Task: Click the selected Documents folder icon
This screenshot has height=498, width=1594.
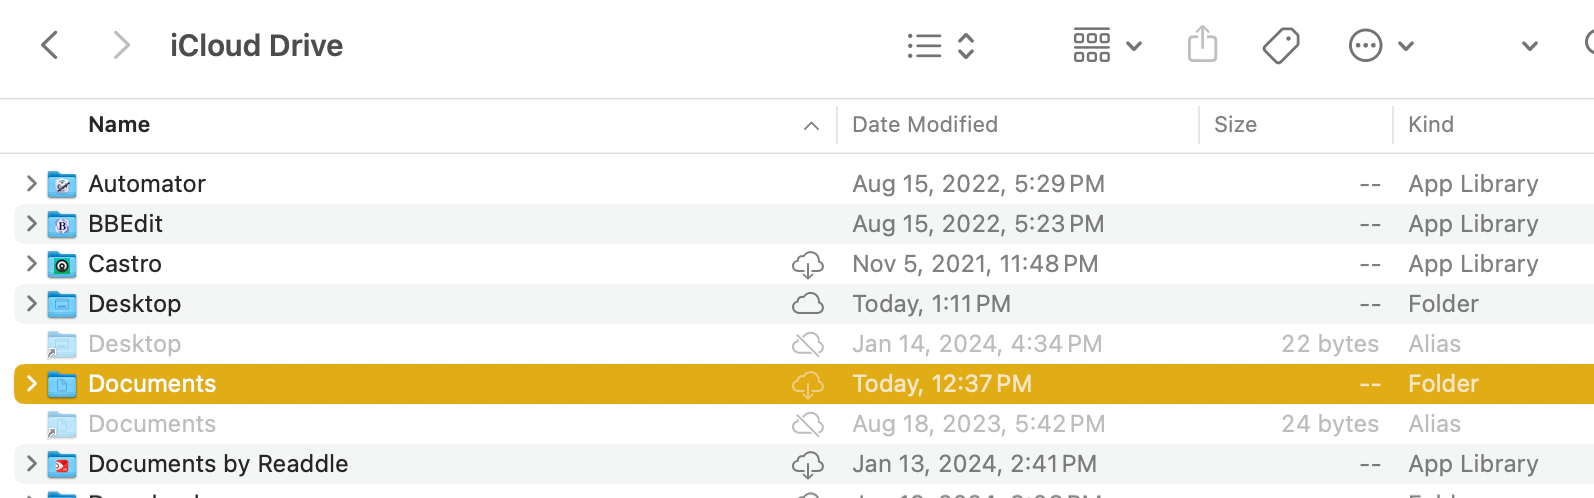Action: pyautogui.click(x=62, y=384)
